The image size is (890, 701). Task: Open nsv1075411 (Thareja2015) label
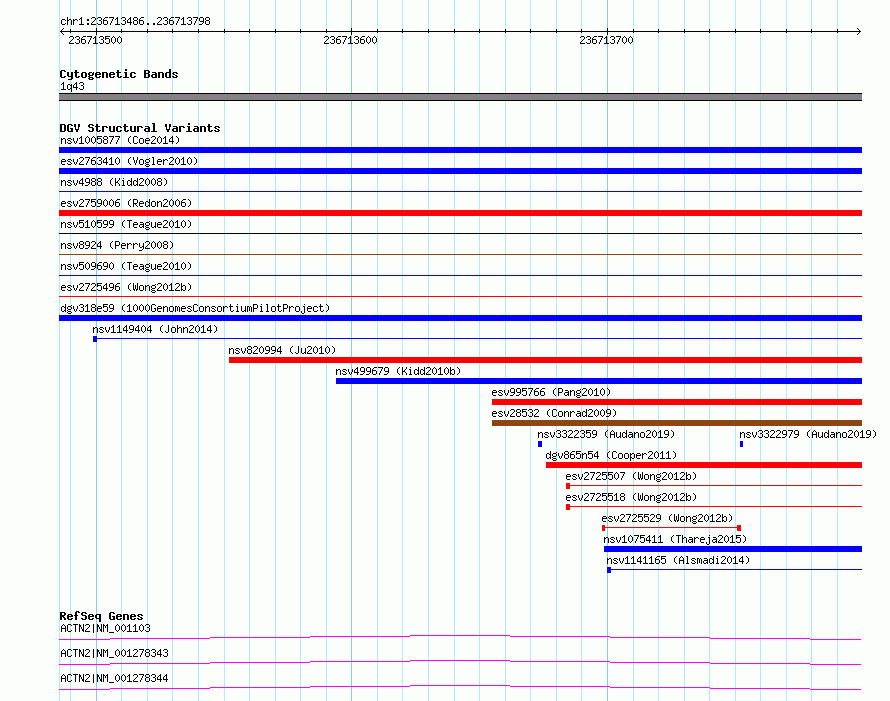[x=675, y=539]
